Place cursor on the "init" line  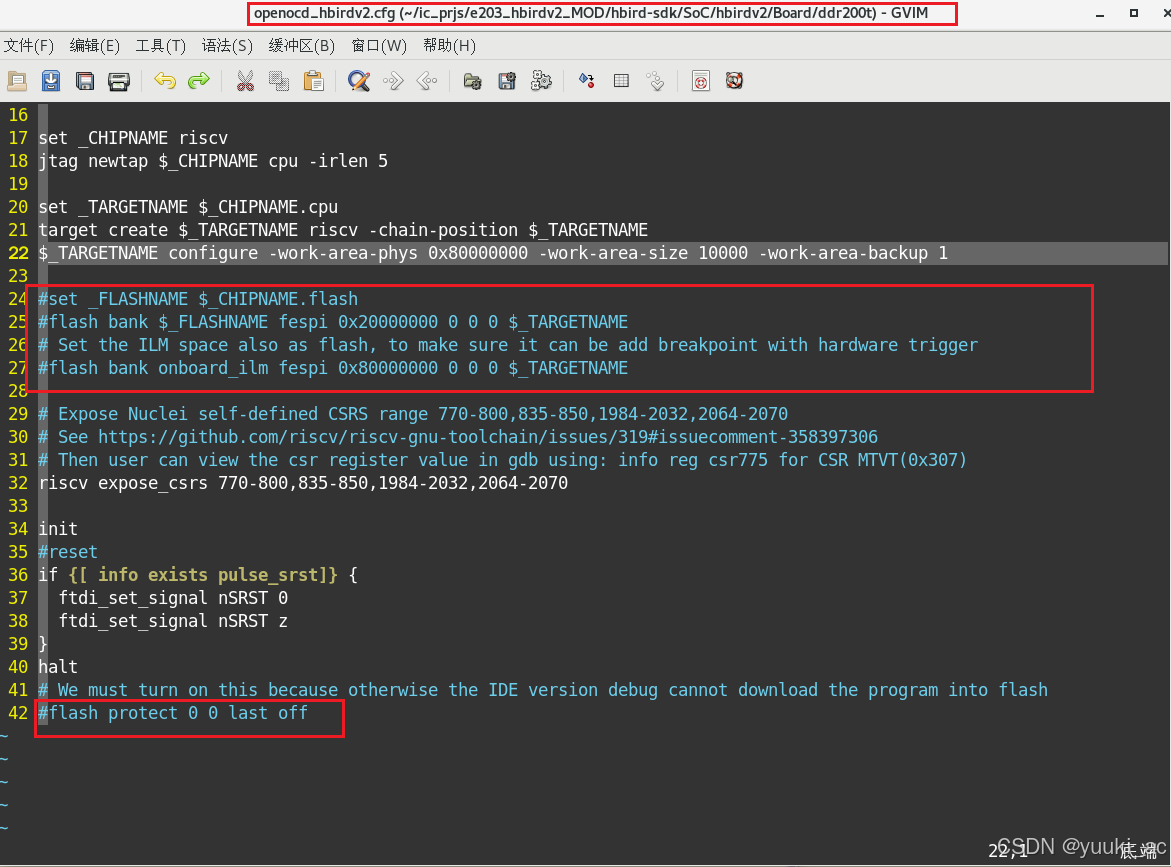click(x=58, y=529)
